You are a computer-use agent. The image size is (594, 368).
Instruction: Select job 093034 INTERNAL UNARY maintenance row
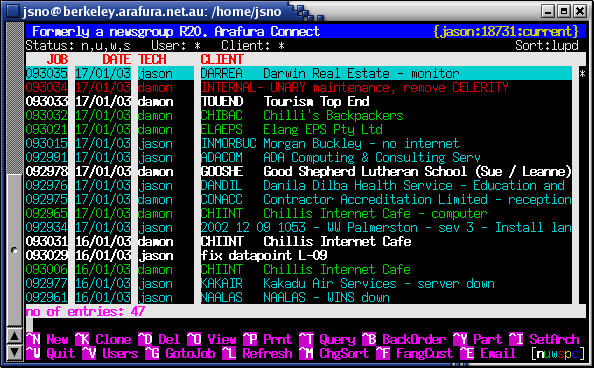click(299, 88)
